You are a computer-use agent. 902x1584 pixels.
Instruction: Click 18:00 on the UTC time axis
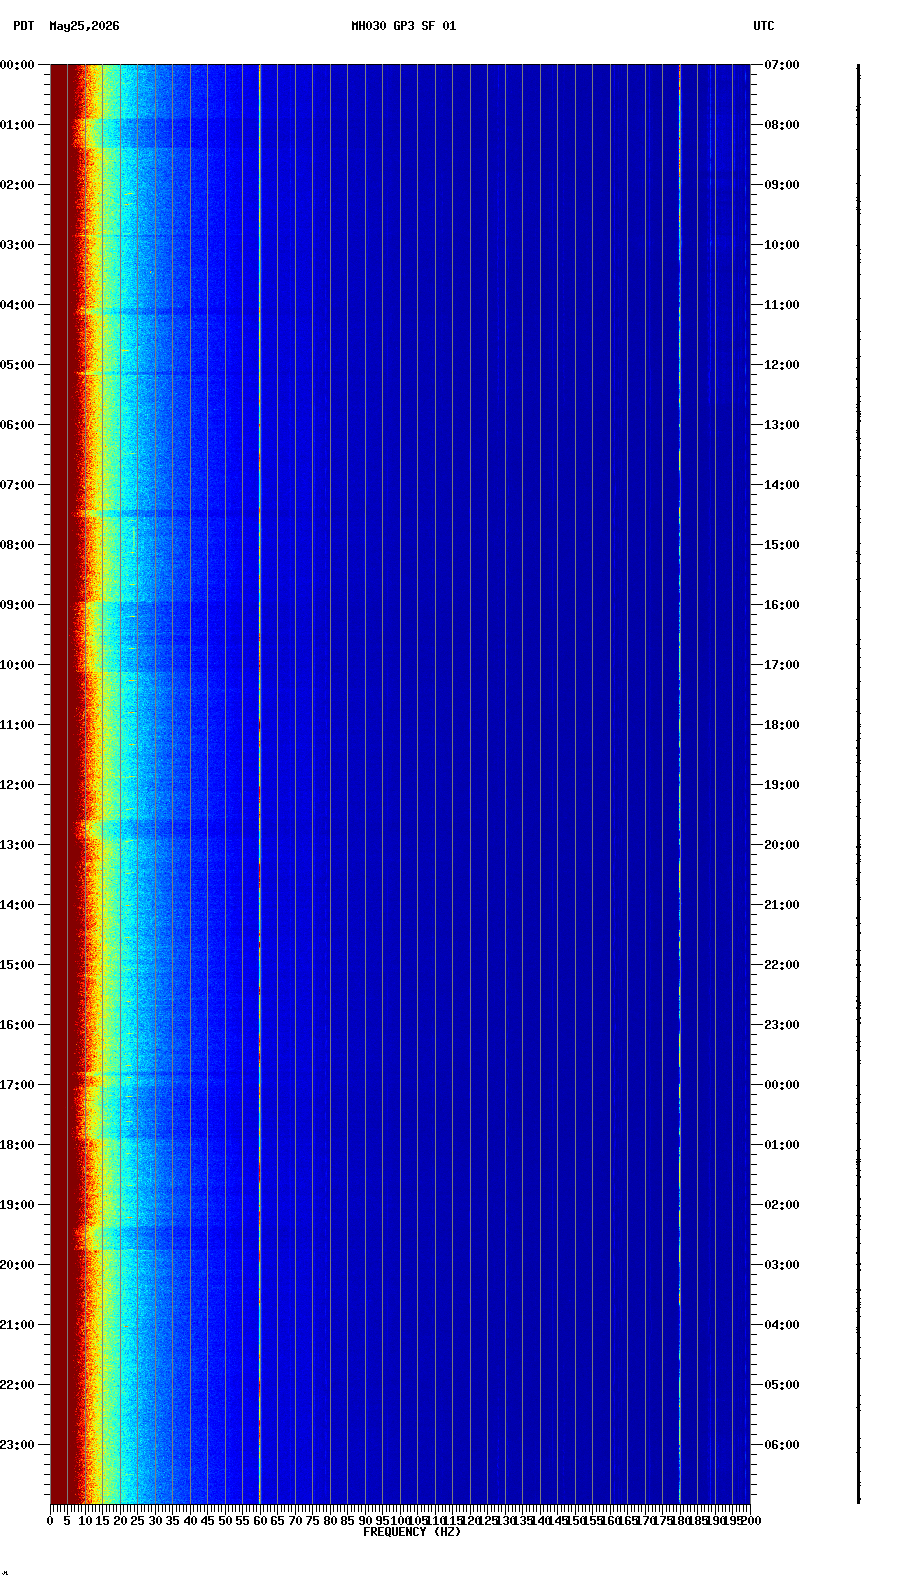tap(782, 725)
